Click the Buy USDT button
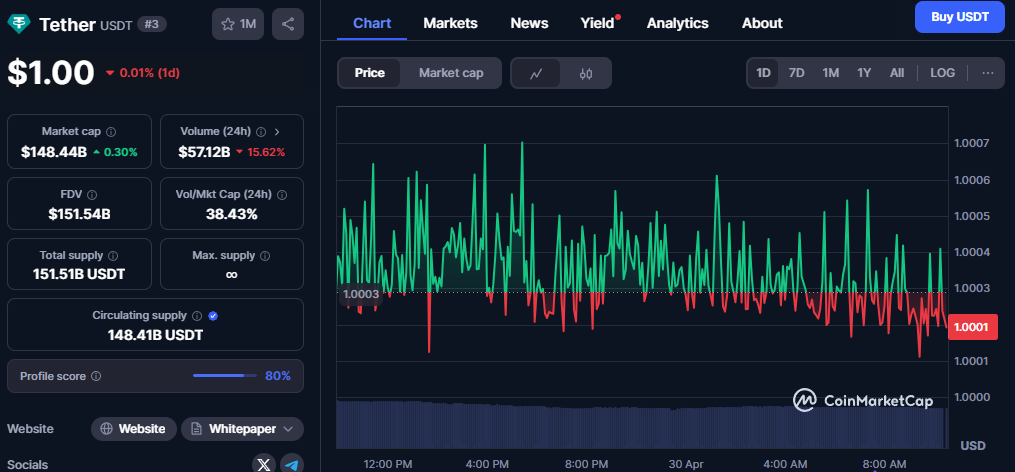Viewport: 1015px width, 472px height. [x=960, y=17]
